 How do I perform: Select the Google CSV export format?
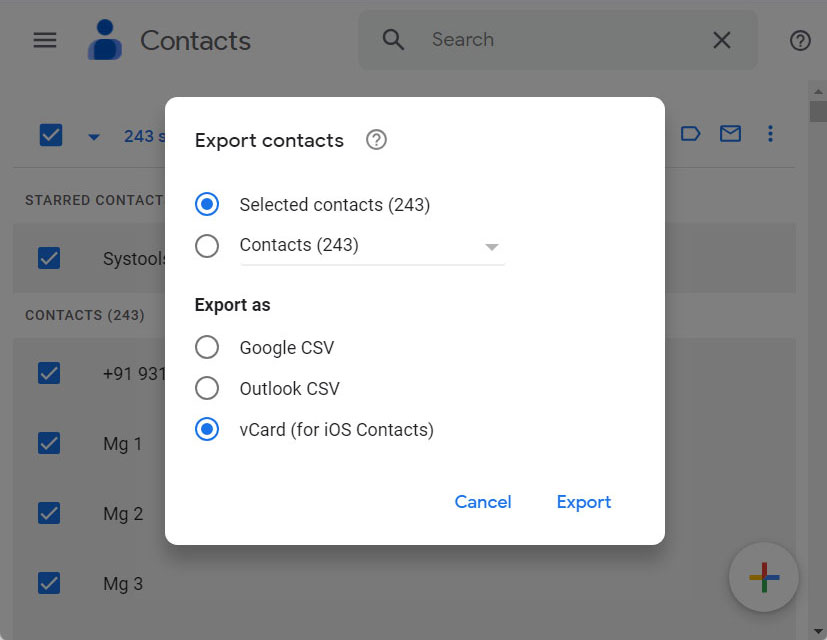click(207, 347)
